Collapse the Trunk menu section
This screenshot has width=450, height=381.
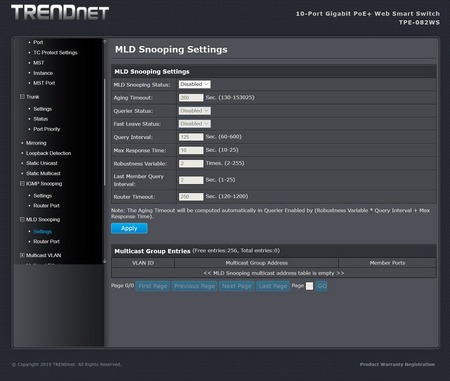tap(22, 97)
